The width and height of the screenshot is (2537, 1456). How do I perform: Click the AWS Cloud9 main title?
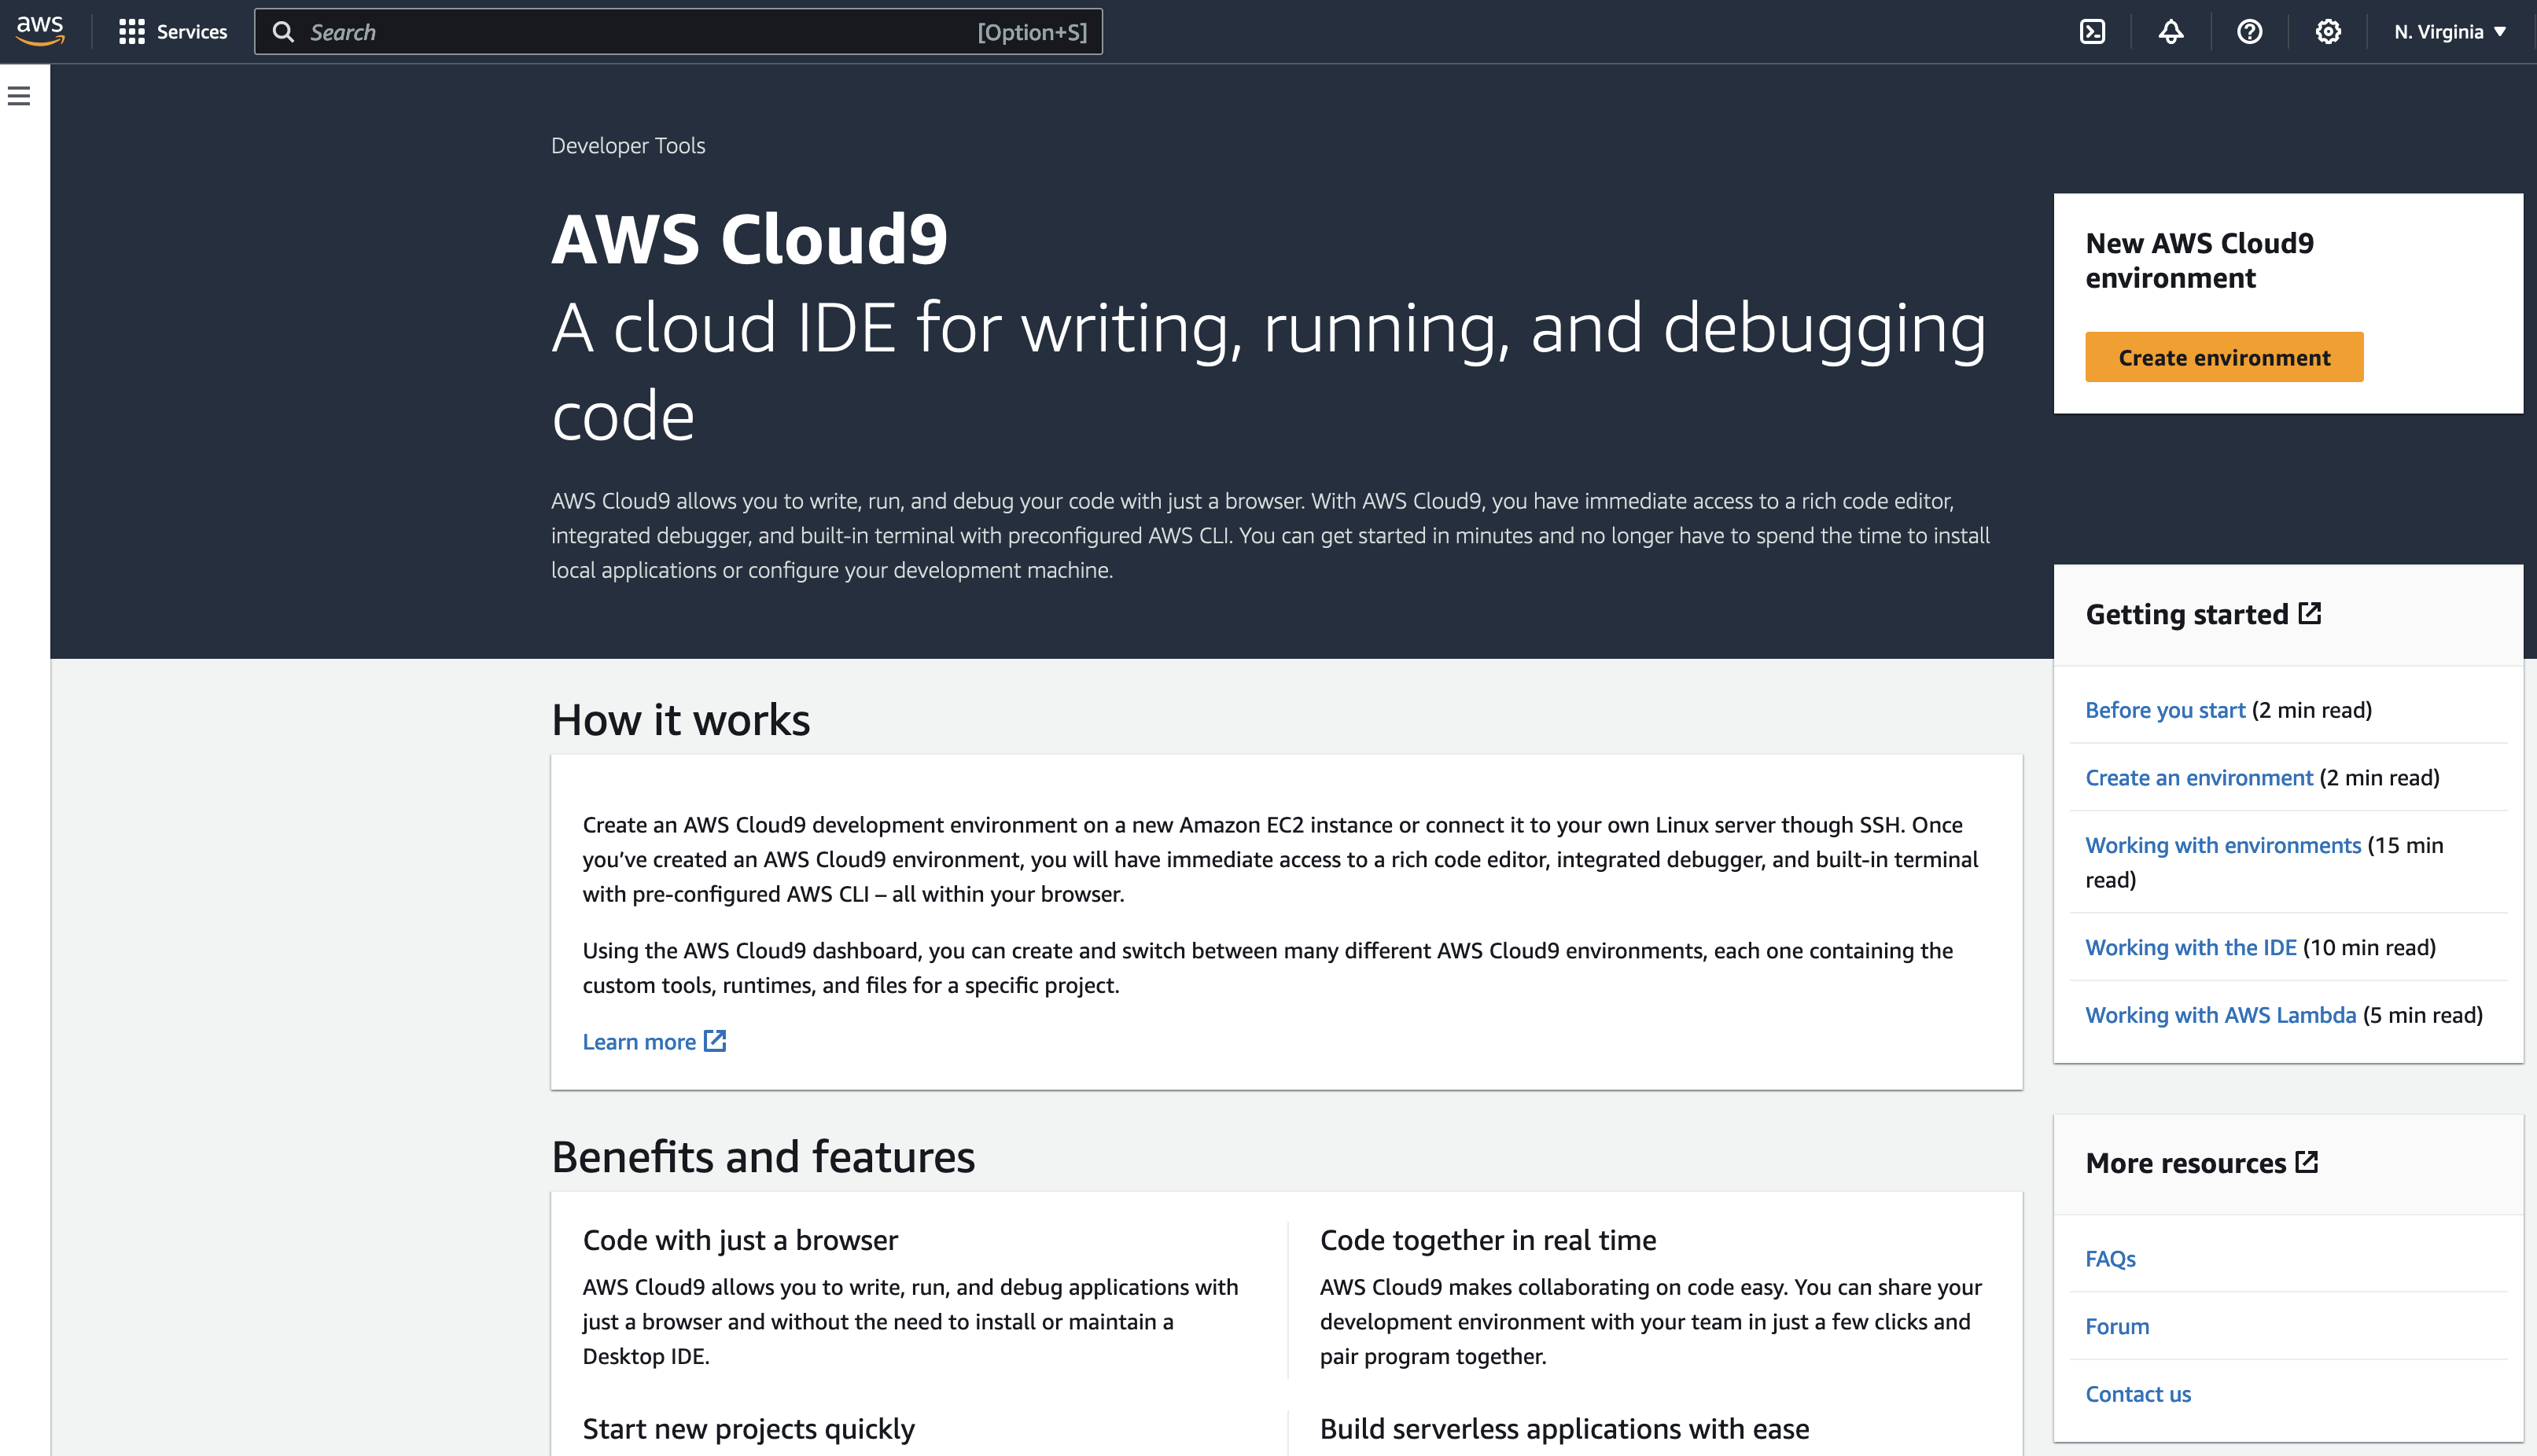click(x=749, y=239)
